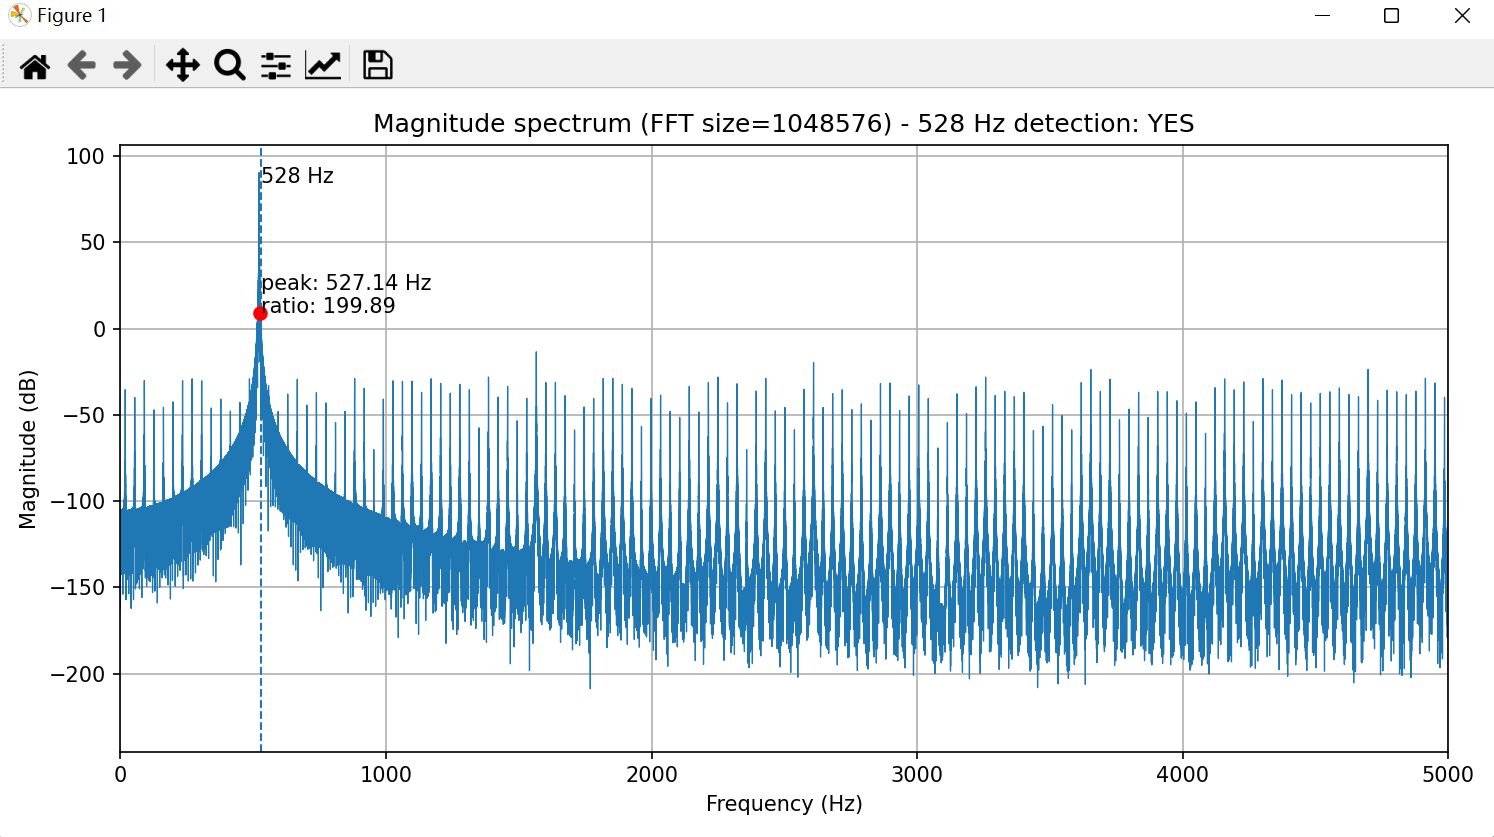Toggle the Zoom to rectangle magnifier tool

point(229,66)
